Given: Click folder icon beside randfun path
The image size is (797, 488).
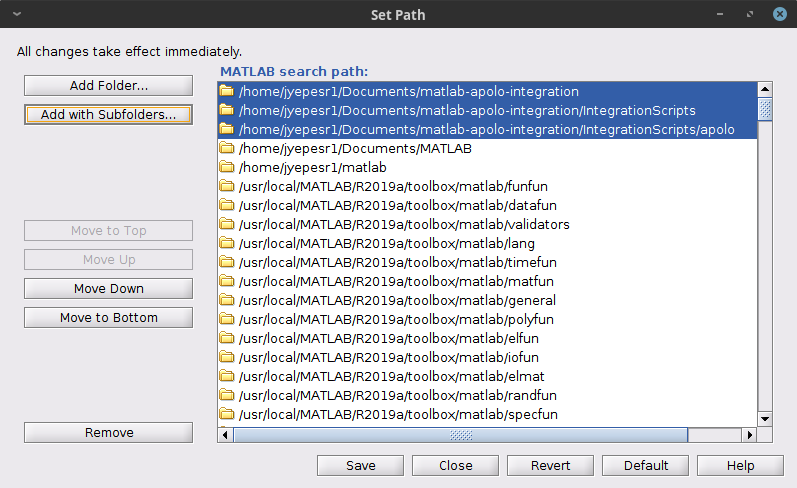Looking at the screenshot, I should (227, 394).
